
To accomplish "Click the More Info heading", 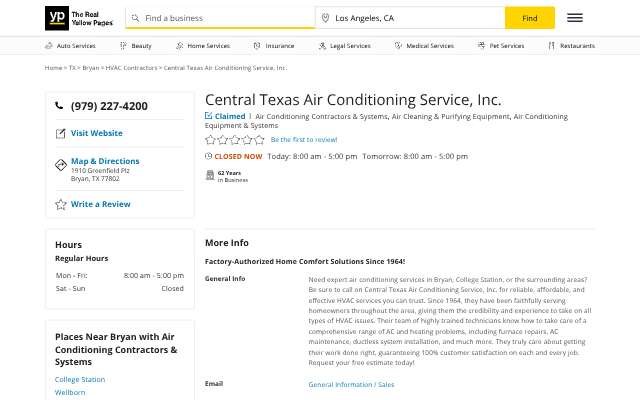I will (227, 243).
